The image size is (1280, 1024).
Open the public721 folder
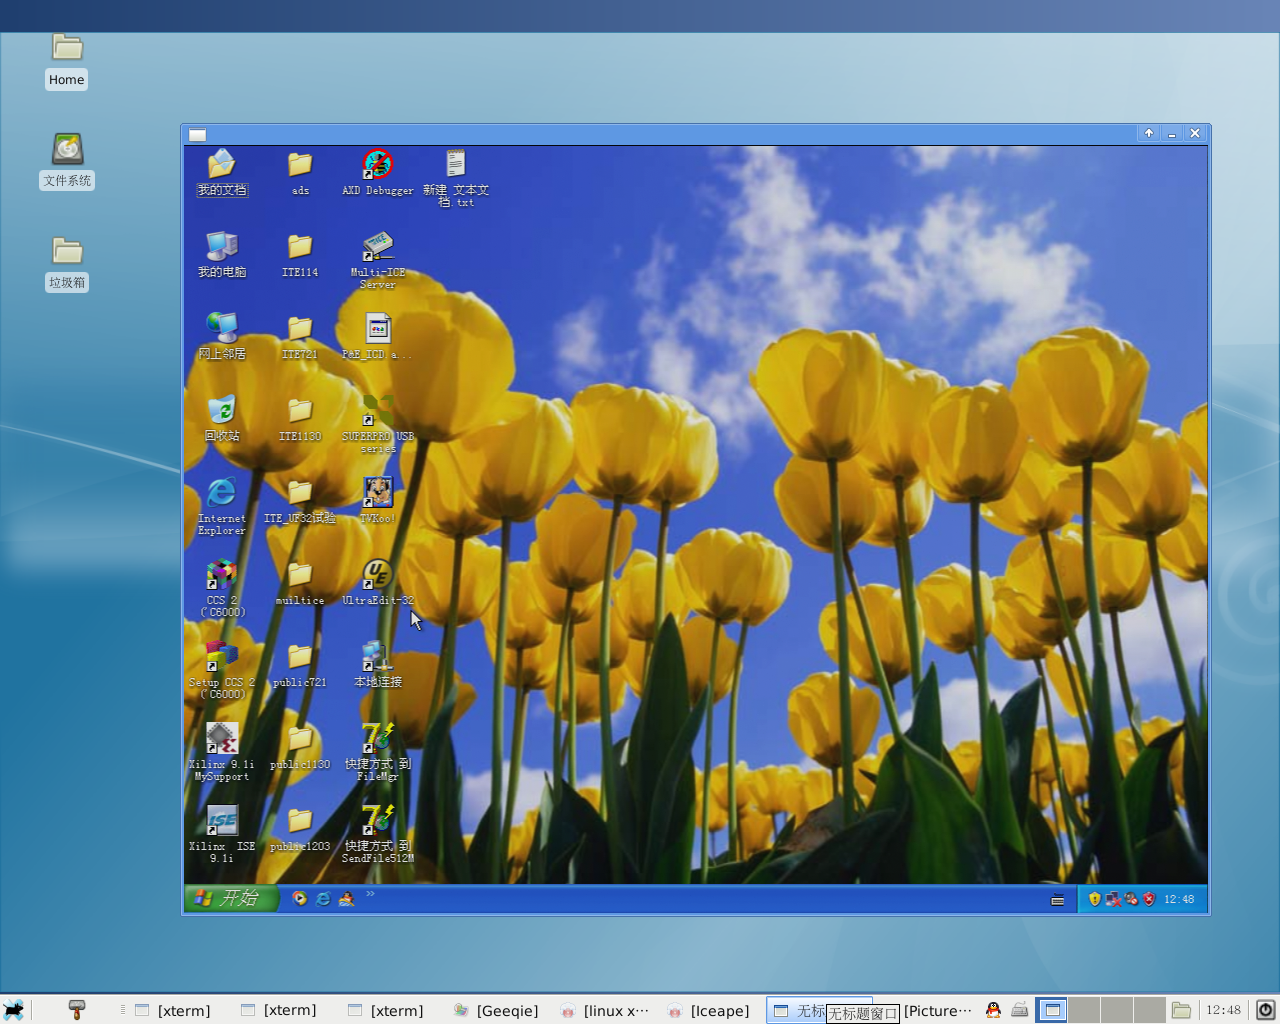(x=300, y=664)
